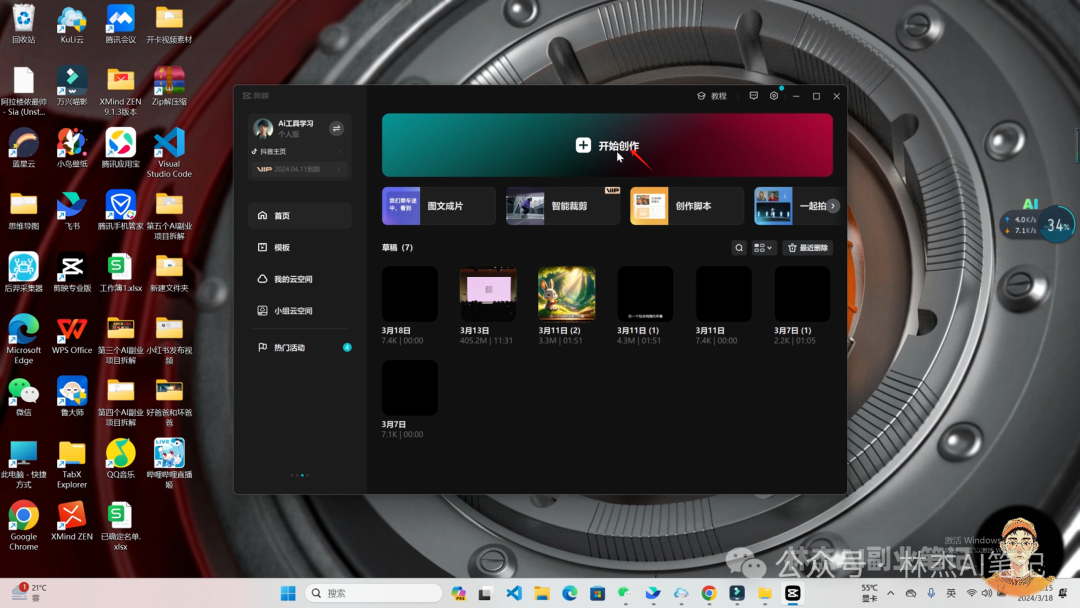Open the drafts view layout dropdown
Image resolution: width=1080 pixels, height=608 pixels.
pos(763,248)
